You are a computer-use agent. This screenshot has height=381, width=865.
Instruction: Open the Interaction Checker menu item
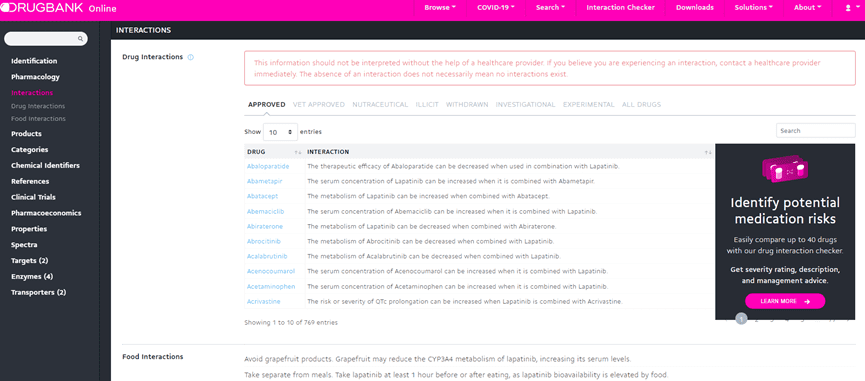click(x=621, y=8)
